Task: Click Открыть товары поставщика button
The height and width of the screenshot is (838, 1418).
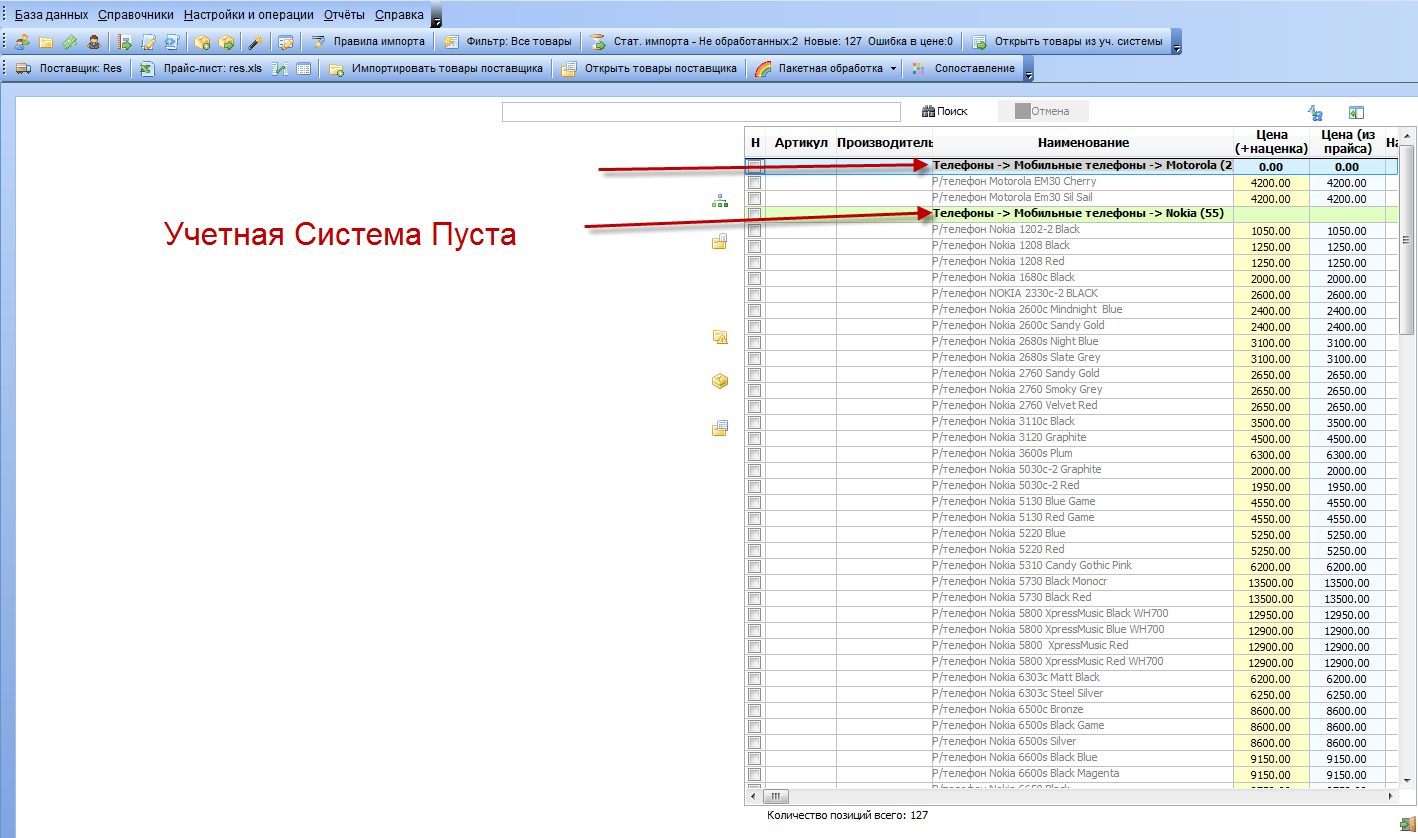Action: tap(650, 69)
